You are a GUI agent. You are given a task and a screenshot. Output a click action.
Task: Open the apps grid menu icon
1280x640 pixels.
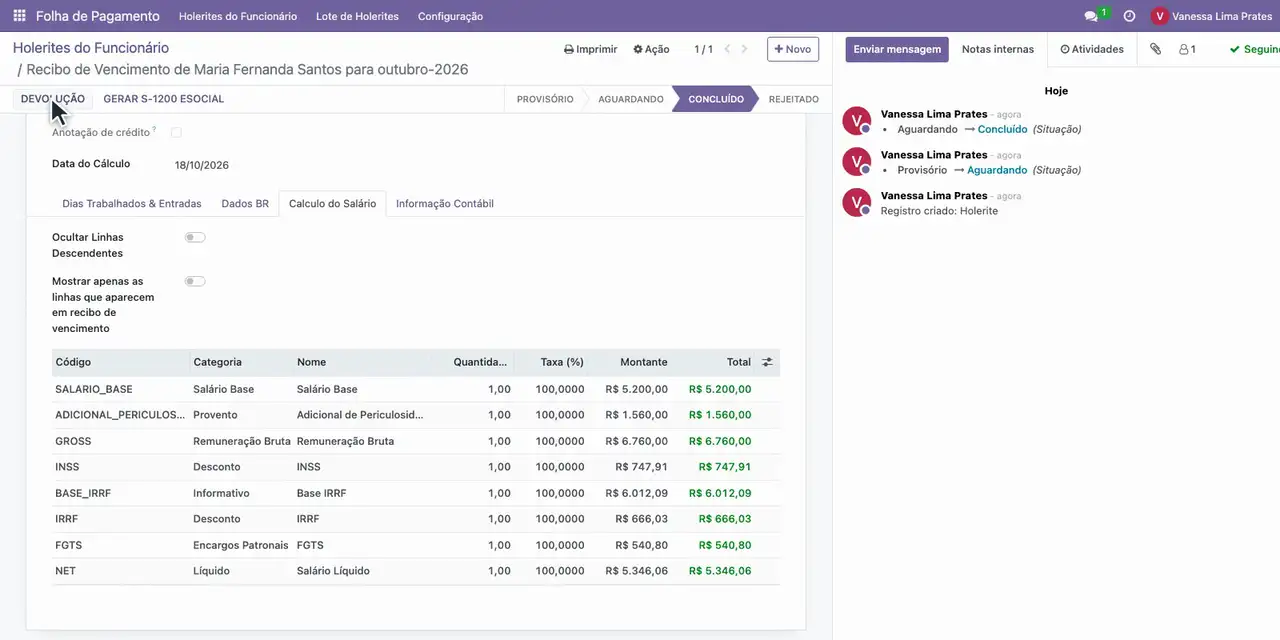point(19,16)
